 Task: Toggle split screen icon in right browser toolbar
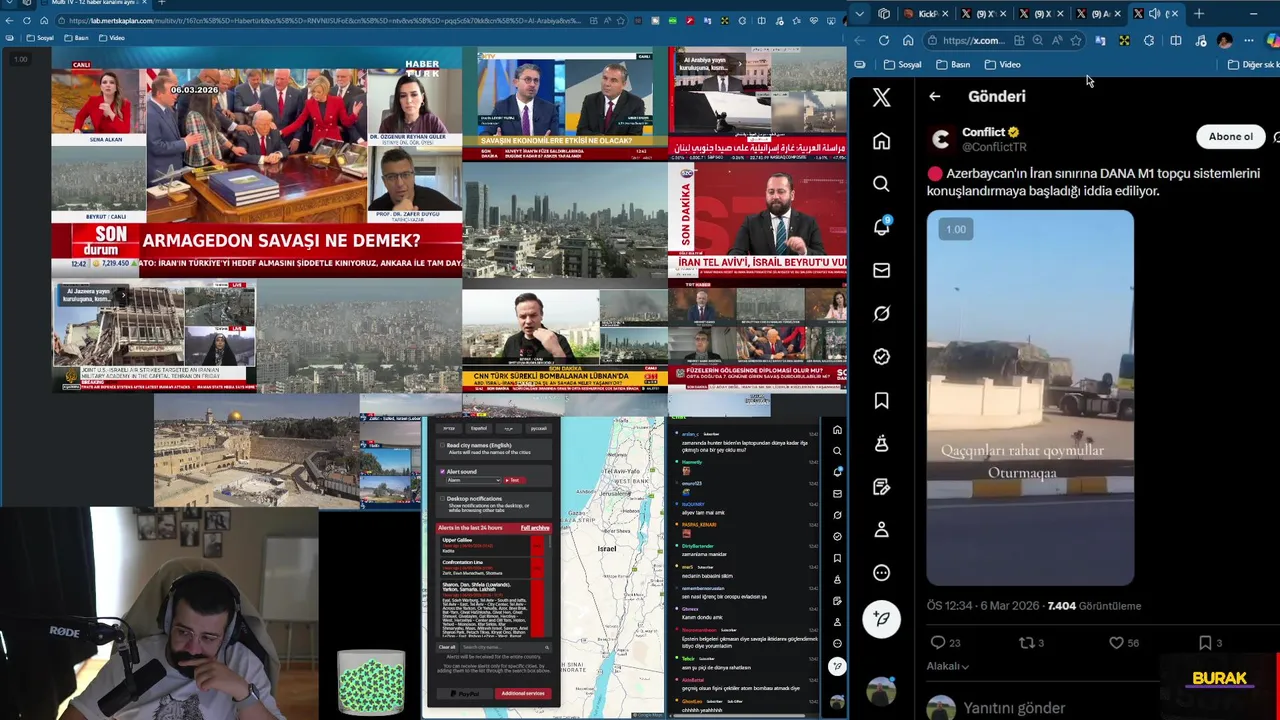coord(1175,40)
